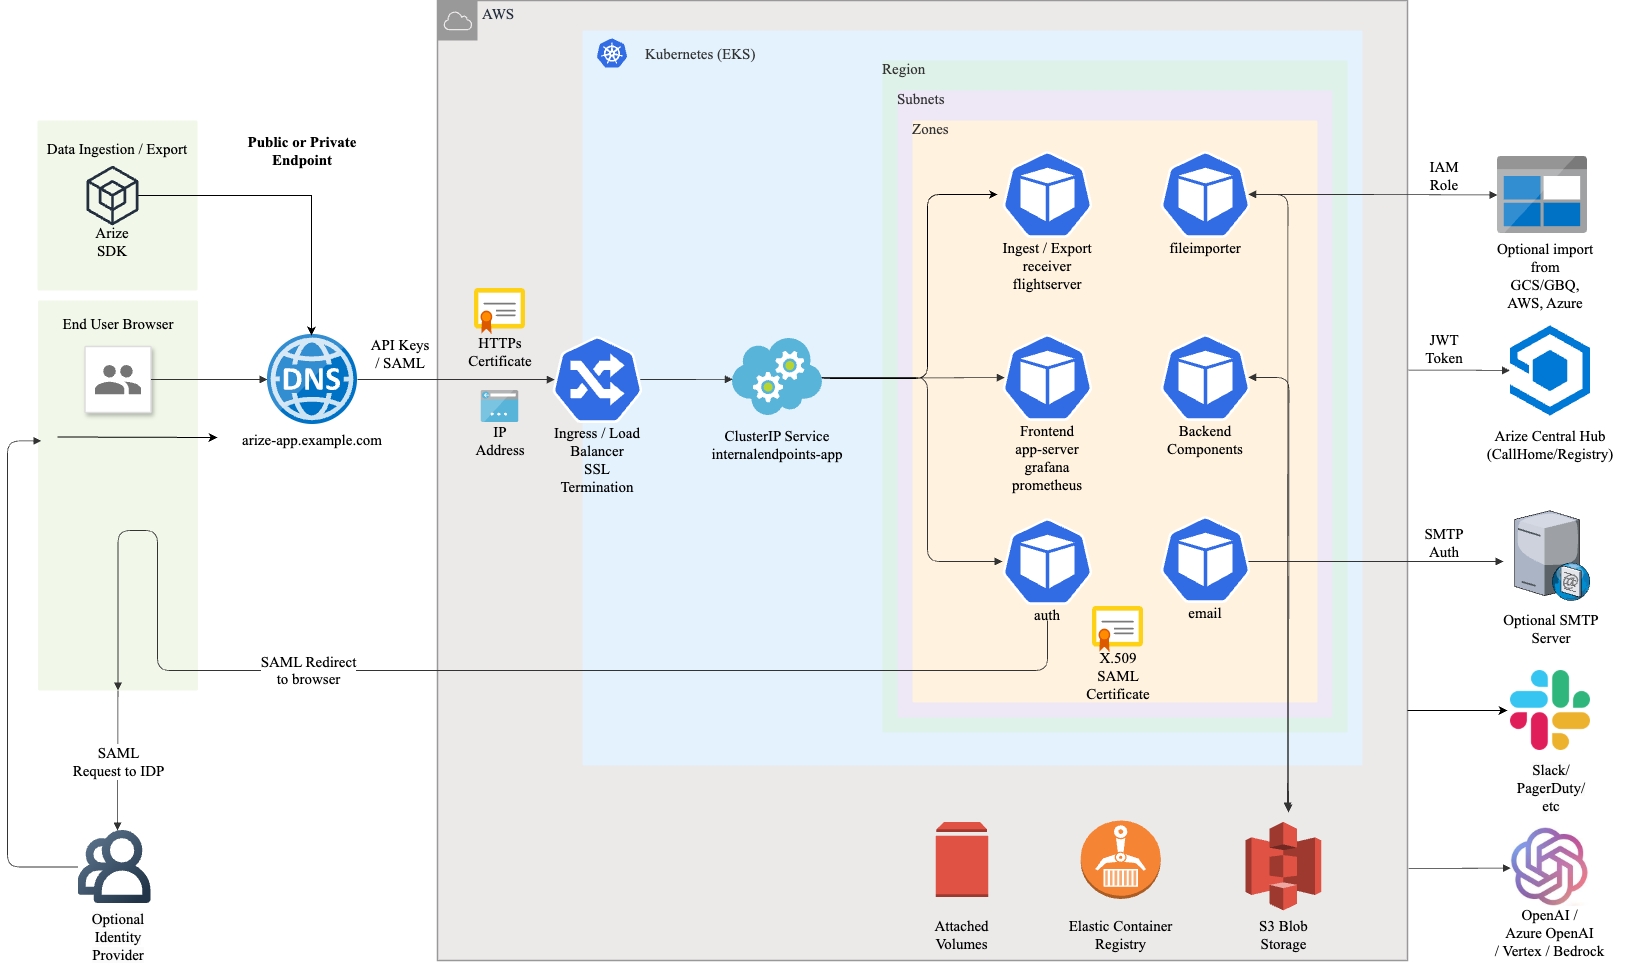Screen dimensions: 1625x965
Task: Click the Kubernetes (EKS) wheel icon
Action: click(x=612, y=54)
